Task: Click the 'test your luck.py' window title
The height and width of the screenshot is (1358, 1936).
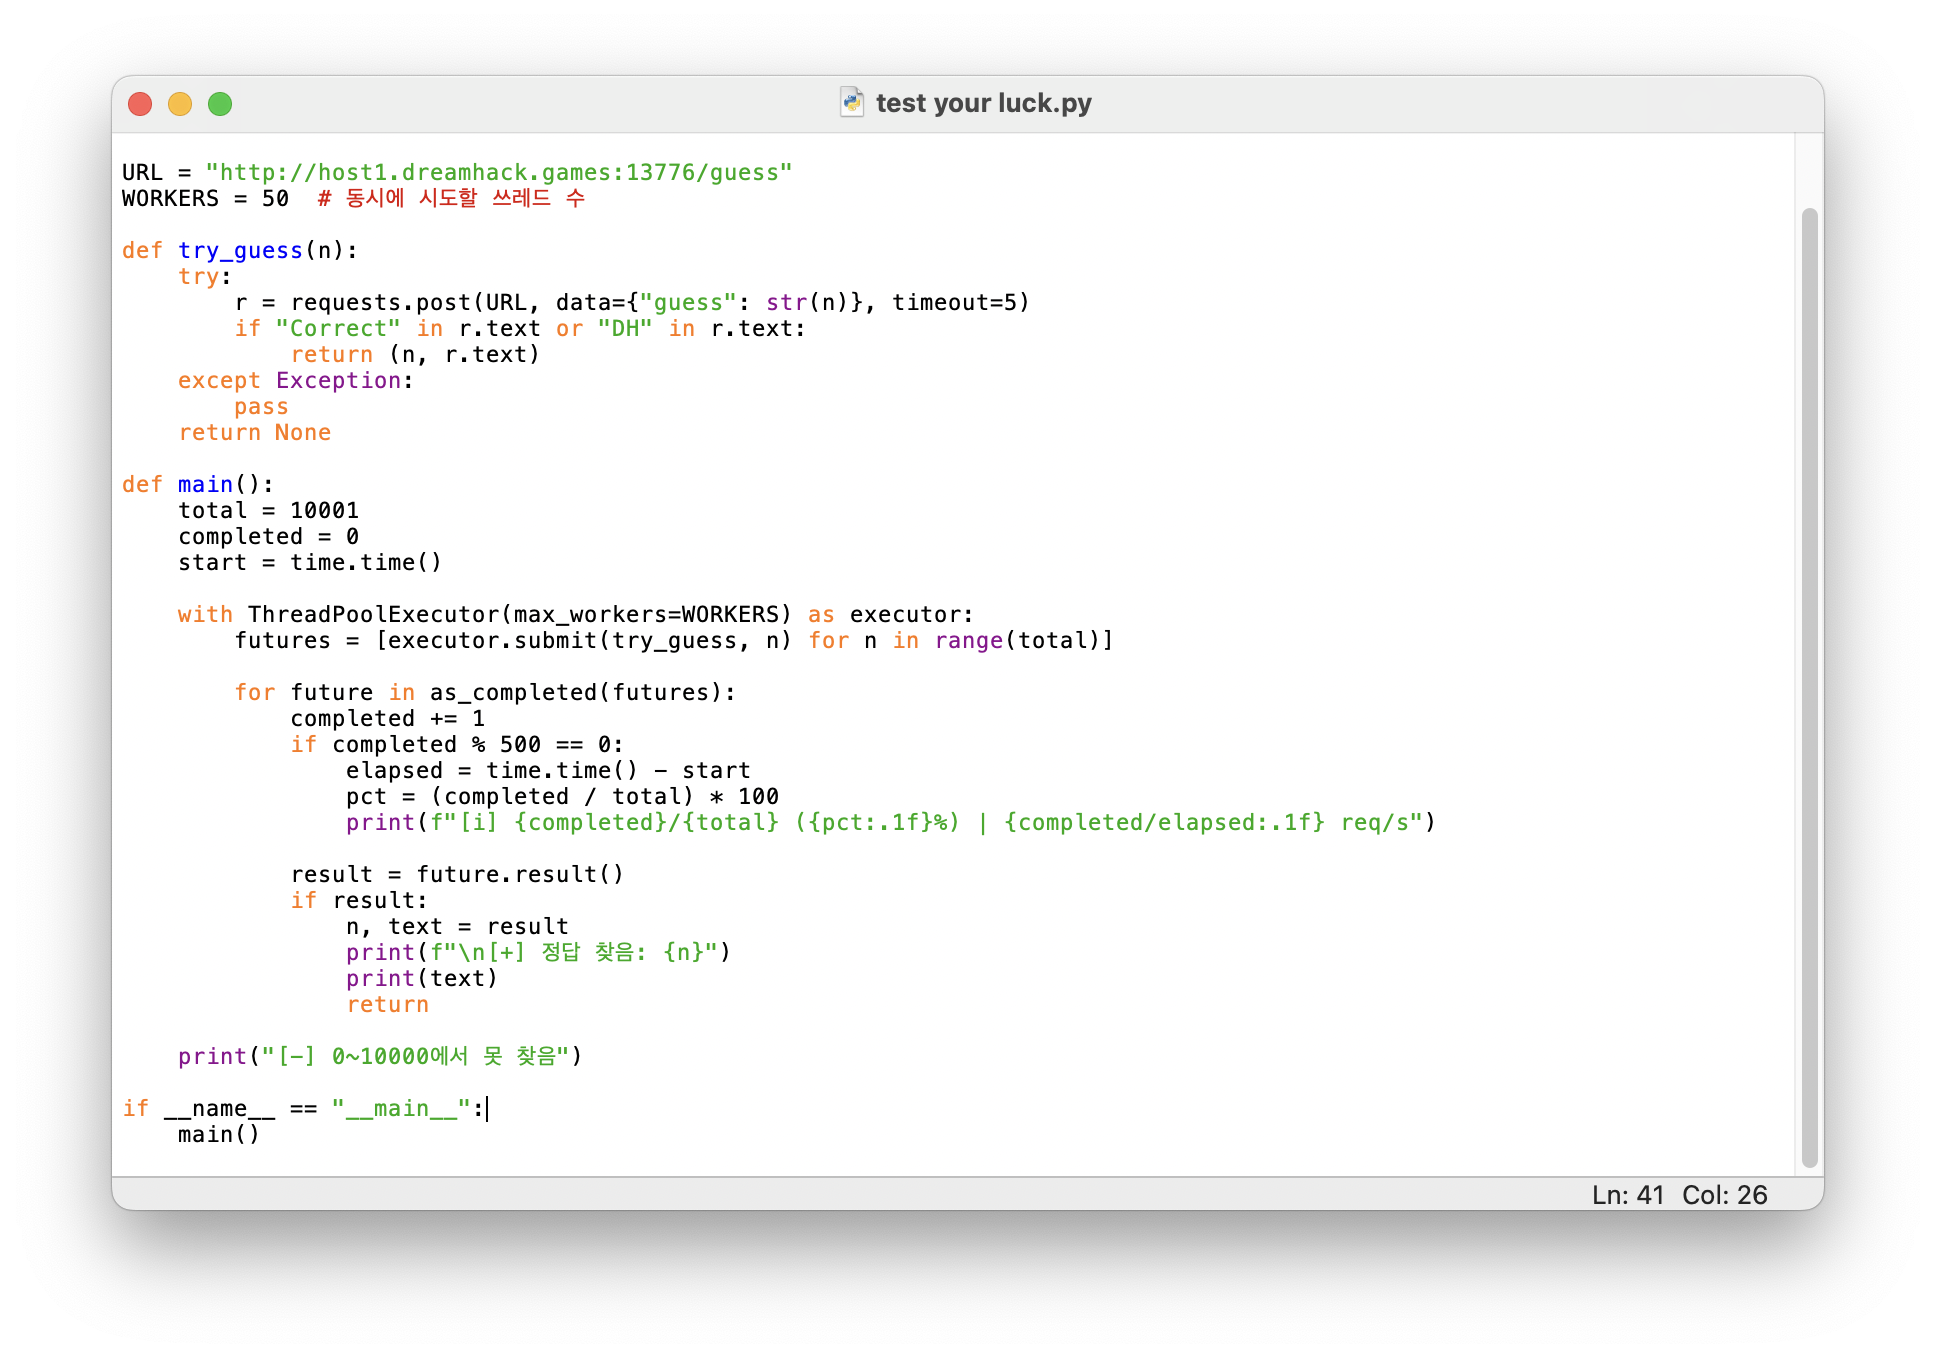Action: coord(983,103)
